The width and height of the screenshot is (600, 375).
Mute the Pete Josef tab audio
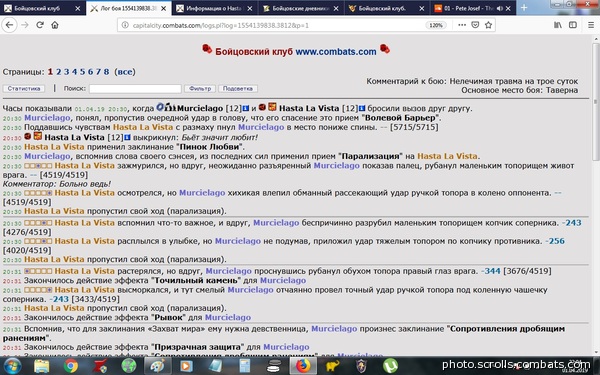[500, 8]
